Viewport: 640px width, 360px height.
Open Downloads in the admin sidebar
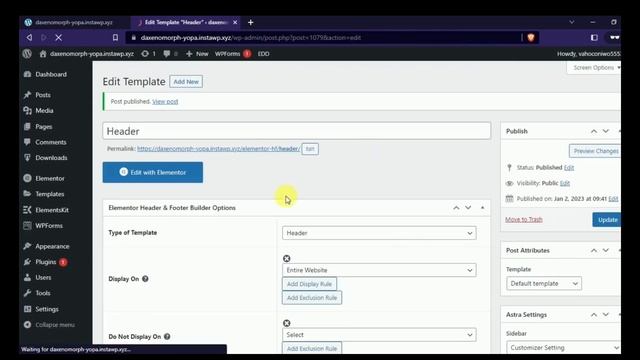tap(51, 158)
